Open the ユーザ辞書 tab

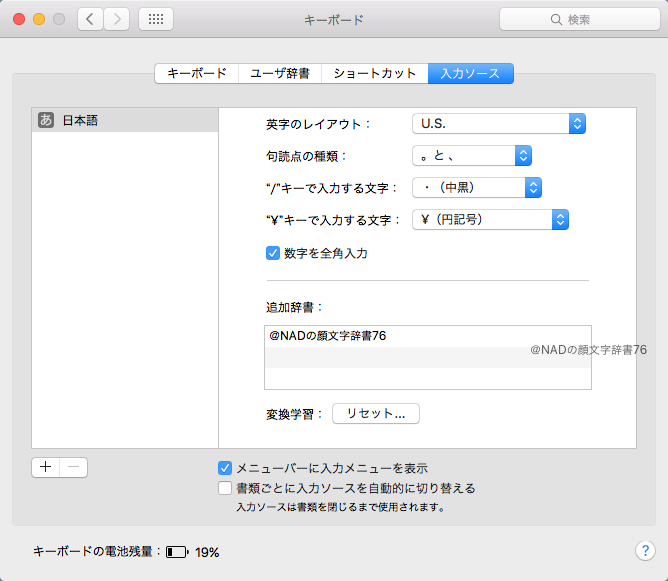[280, 73]
